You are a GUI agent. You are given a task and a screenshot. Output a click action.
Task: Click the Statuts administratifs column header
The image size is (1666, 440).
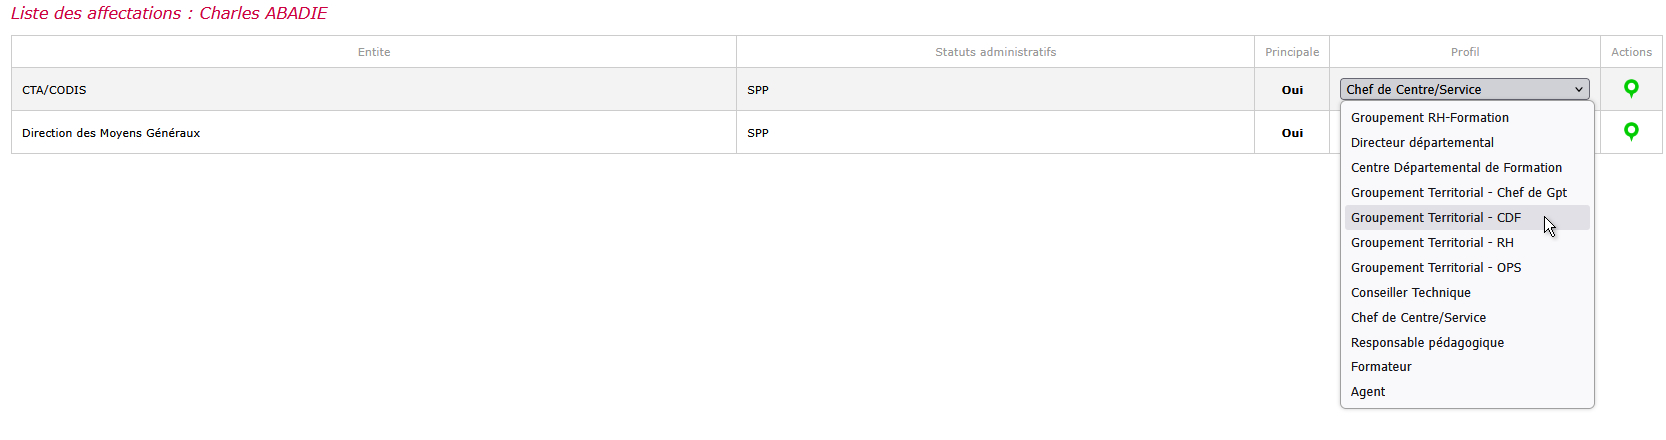(995, 52)
